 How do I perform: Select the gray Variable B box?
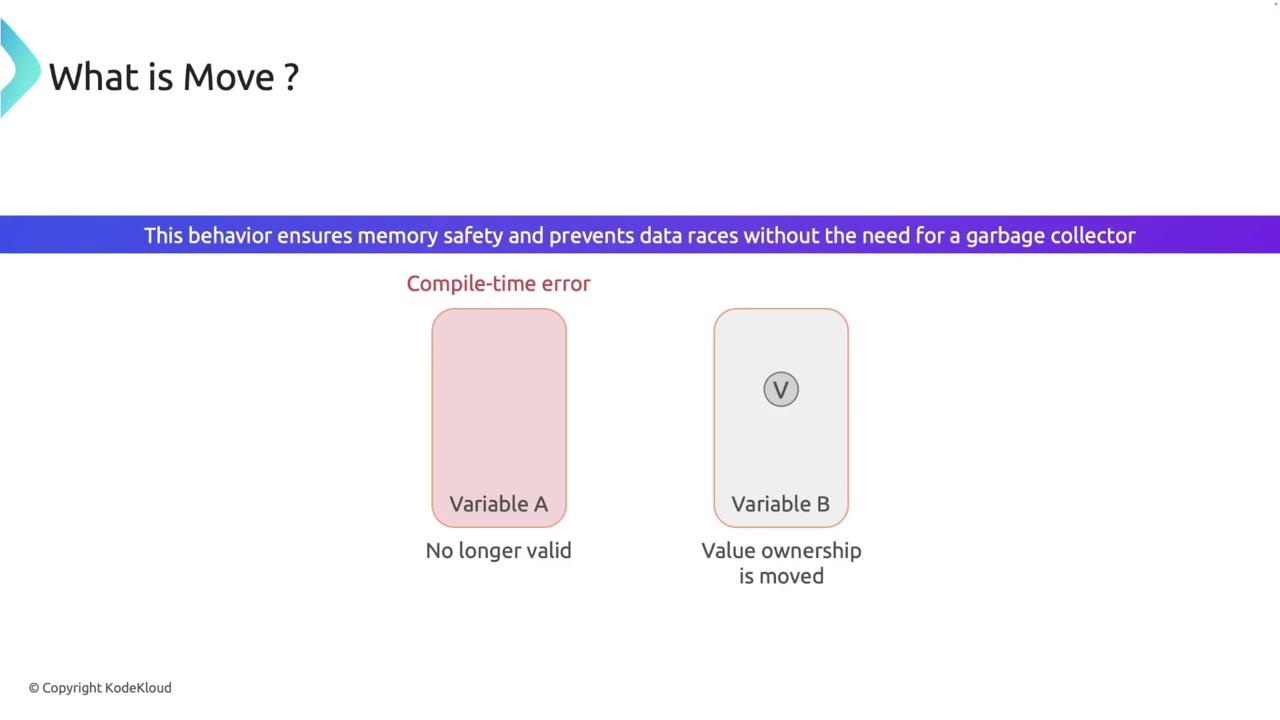pos(781,440)
